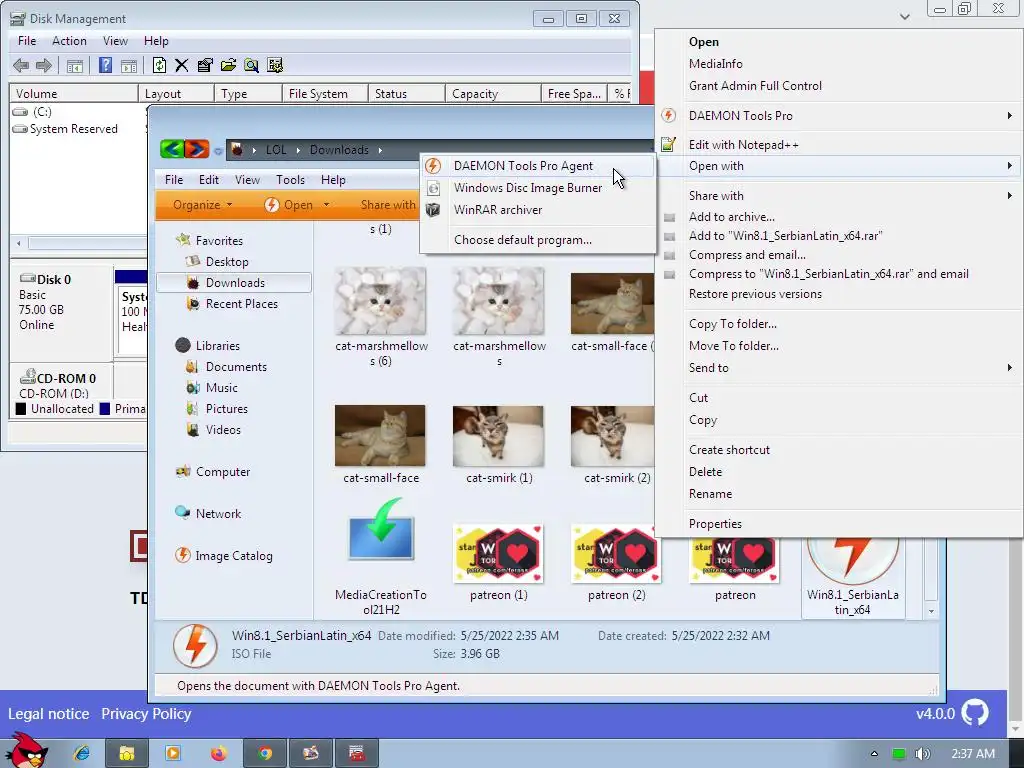This screenshot has width=1024, height=768.
Task: Click the GitHub logo icon
Action: (x=975, y=713)
